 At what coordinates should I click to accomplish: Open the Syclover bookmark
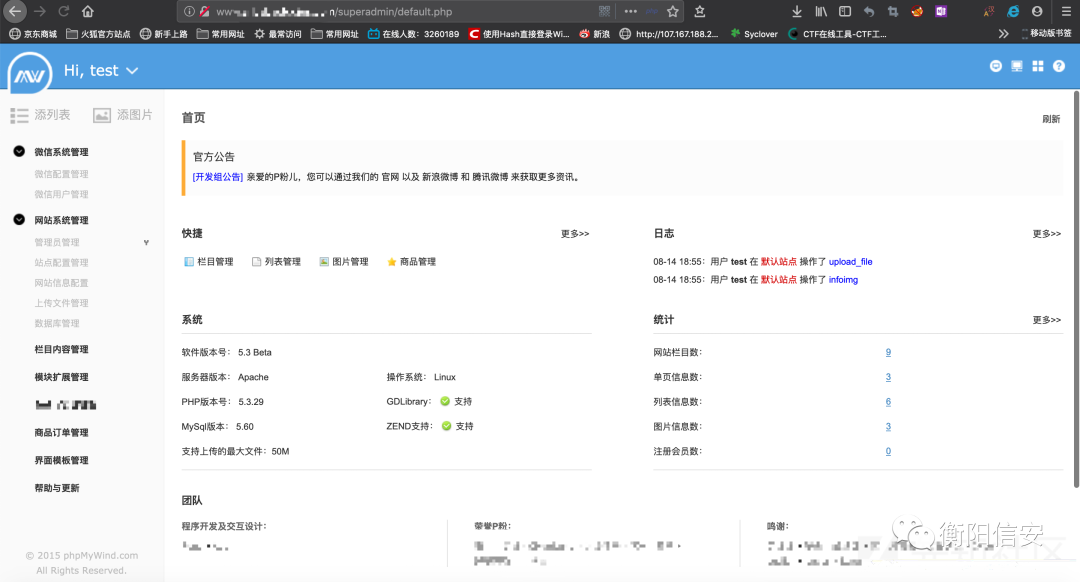click(754, 34)
